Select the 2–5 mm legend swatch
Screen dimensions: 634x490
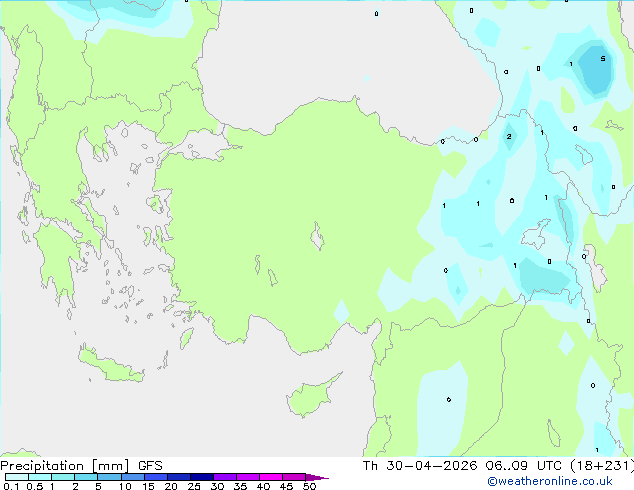(x=86, y=477)
